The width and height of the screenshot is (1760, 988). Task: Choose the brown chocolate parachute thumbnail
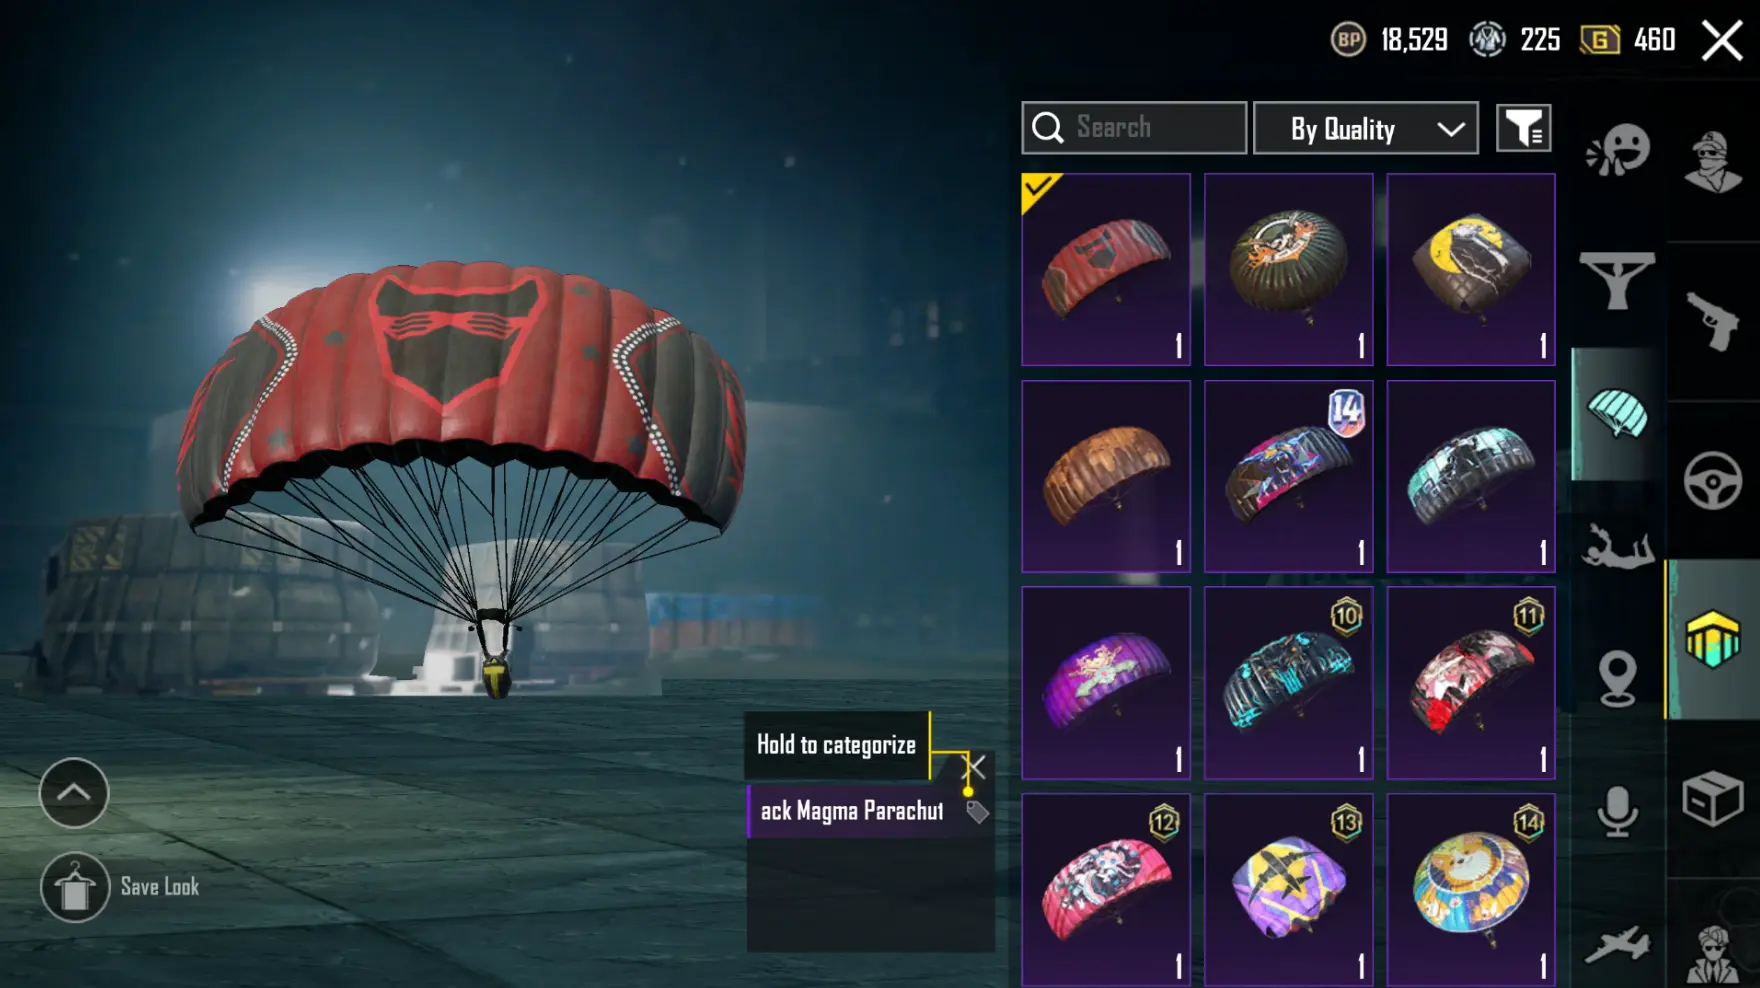1106,476
